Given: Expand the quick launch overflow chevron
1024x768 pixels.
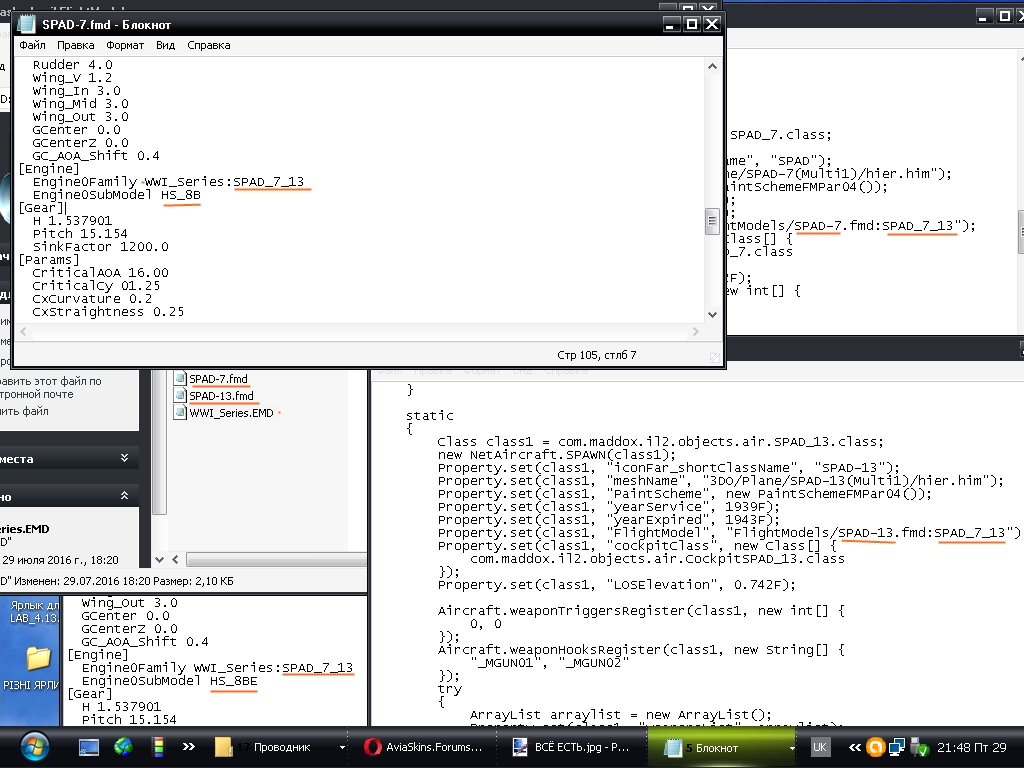Looking at the screenshot, I should tap(188, 747).
